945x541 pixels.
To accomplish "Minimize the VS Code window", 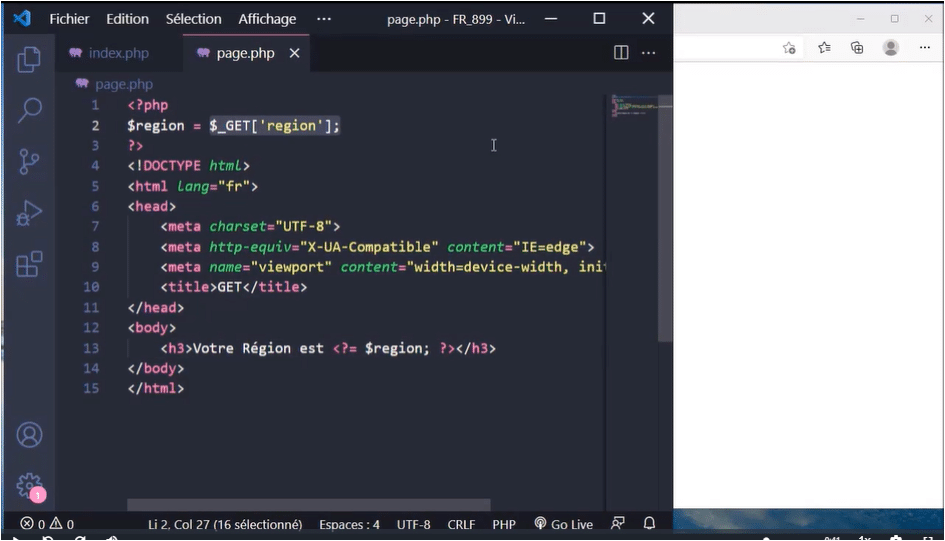I will pyautogui.click(x=550, y=19).
